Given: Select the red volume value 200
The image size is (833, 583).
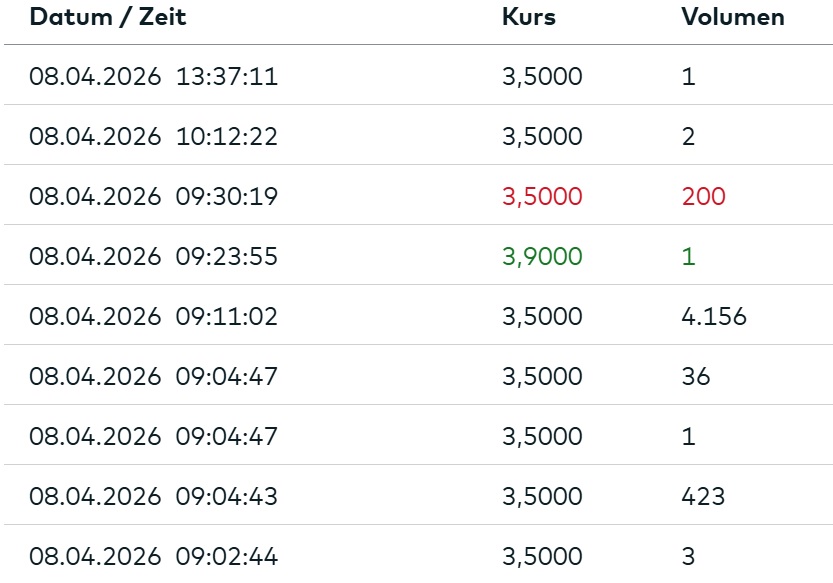Looking at the screenshot, I should click(703, 197).
